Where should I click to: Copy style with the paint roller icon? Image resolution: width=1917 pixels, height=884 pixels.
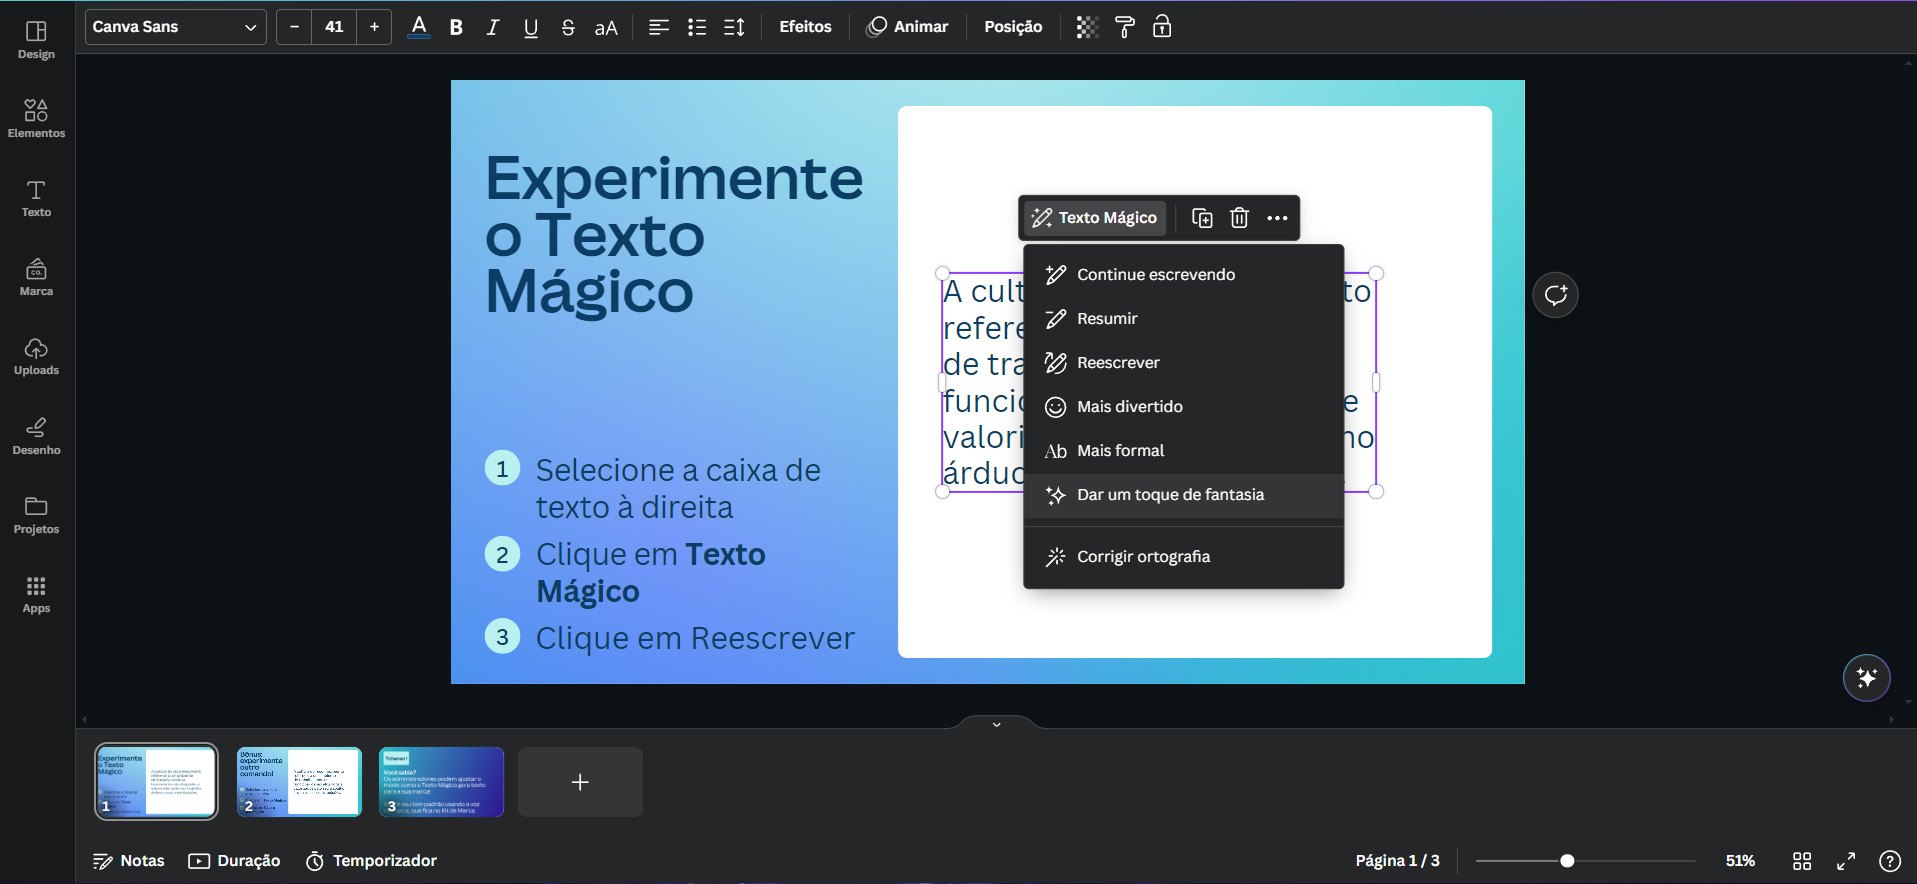pyautogui.click(x=1125, y=27)
